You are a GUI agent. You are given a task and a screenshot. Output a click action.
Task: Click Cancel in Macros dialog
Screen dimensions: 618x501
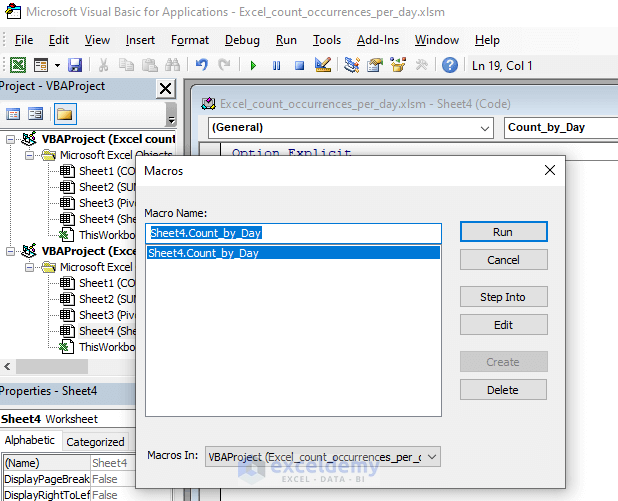[x=504, y=260]
